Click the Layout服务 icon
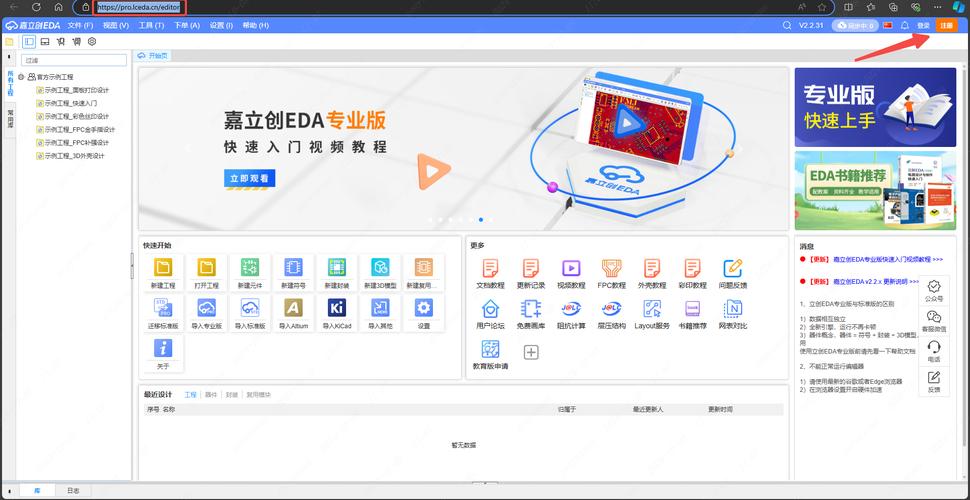This screenshot has height=500, width=970. pyautogui.click(x=652, y=308)
